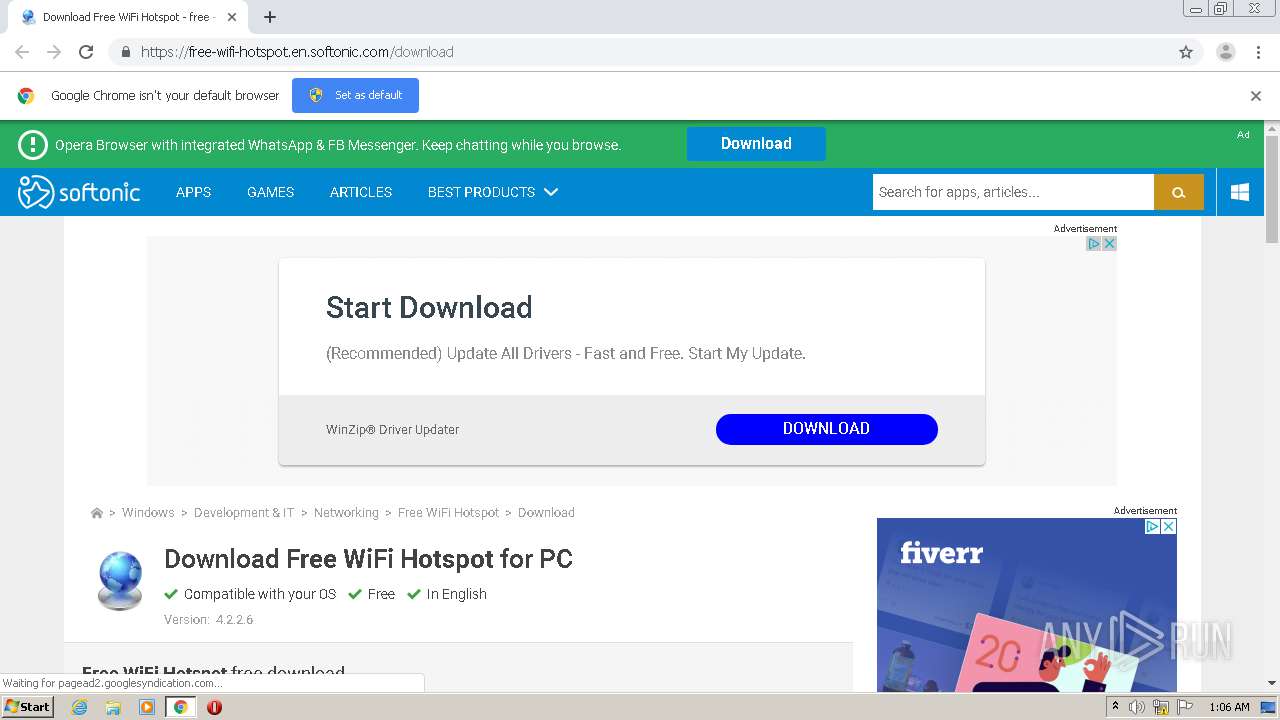Click the Version: 4.2.2.6 text
This screenshot has height=720, width=1280.
pyautogui.click(x=209, y=620)
